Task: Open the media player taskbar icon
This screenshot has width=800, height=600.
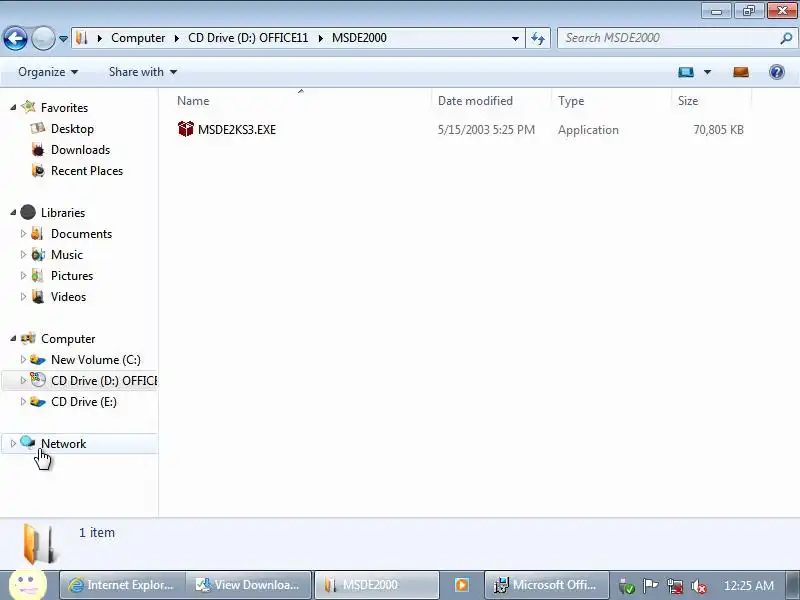Action: click(462, 585)
